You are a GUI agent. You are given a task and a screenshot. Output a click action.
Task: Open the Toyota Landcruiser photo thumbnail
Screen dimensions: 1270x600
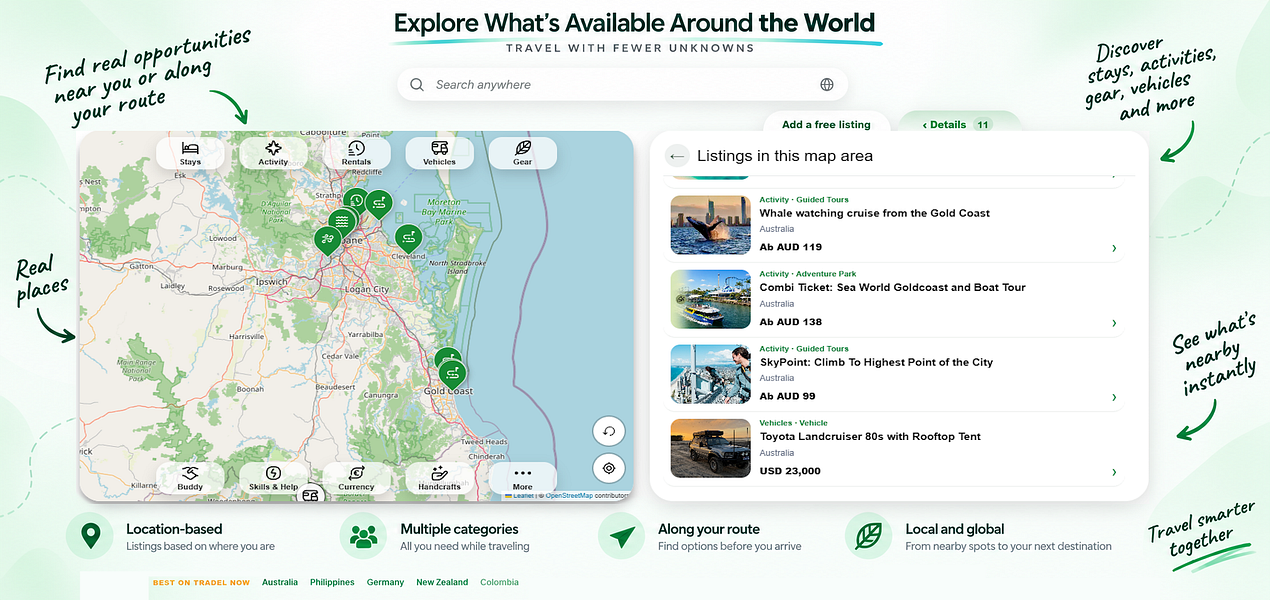710,448
